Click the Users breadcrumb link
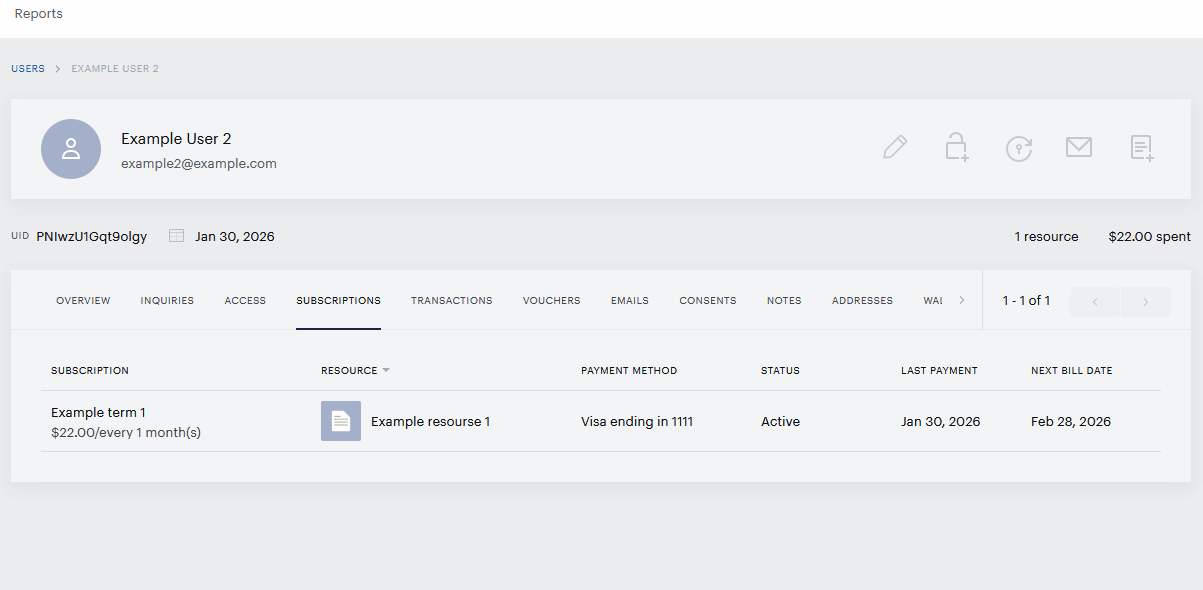1203x590 pixels. click(x=28, y=69)
